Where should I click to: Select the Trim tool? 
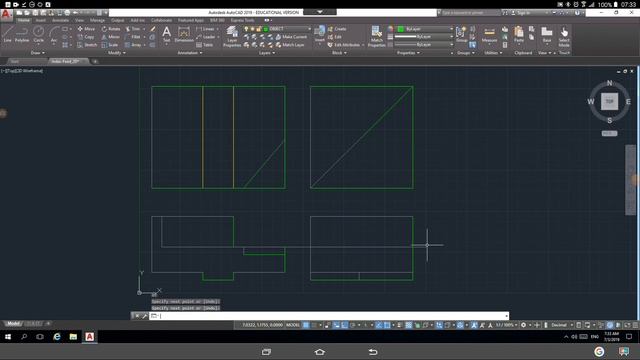(x=133, y=29)
